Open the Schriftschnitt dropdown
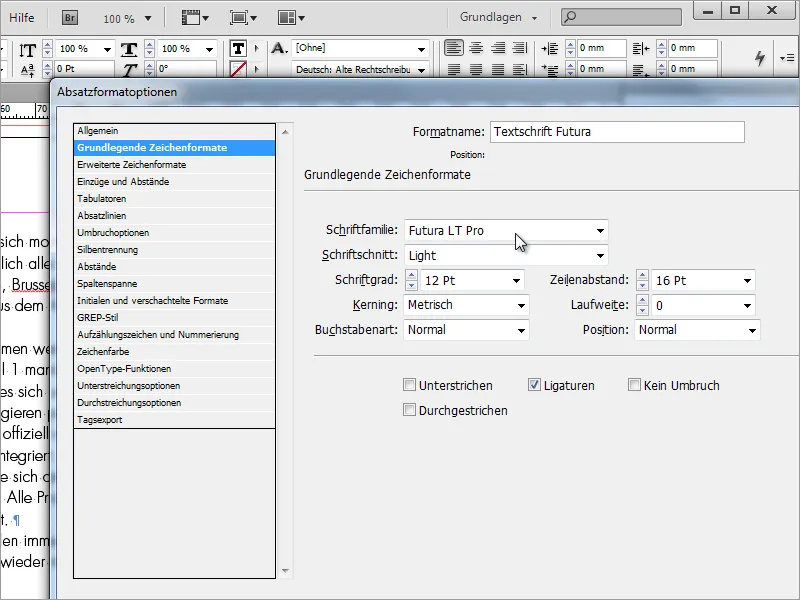Viewport: 800px width, 600px height. [599, 256]
